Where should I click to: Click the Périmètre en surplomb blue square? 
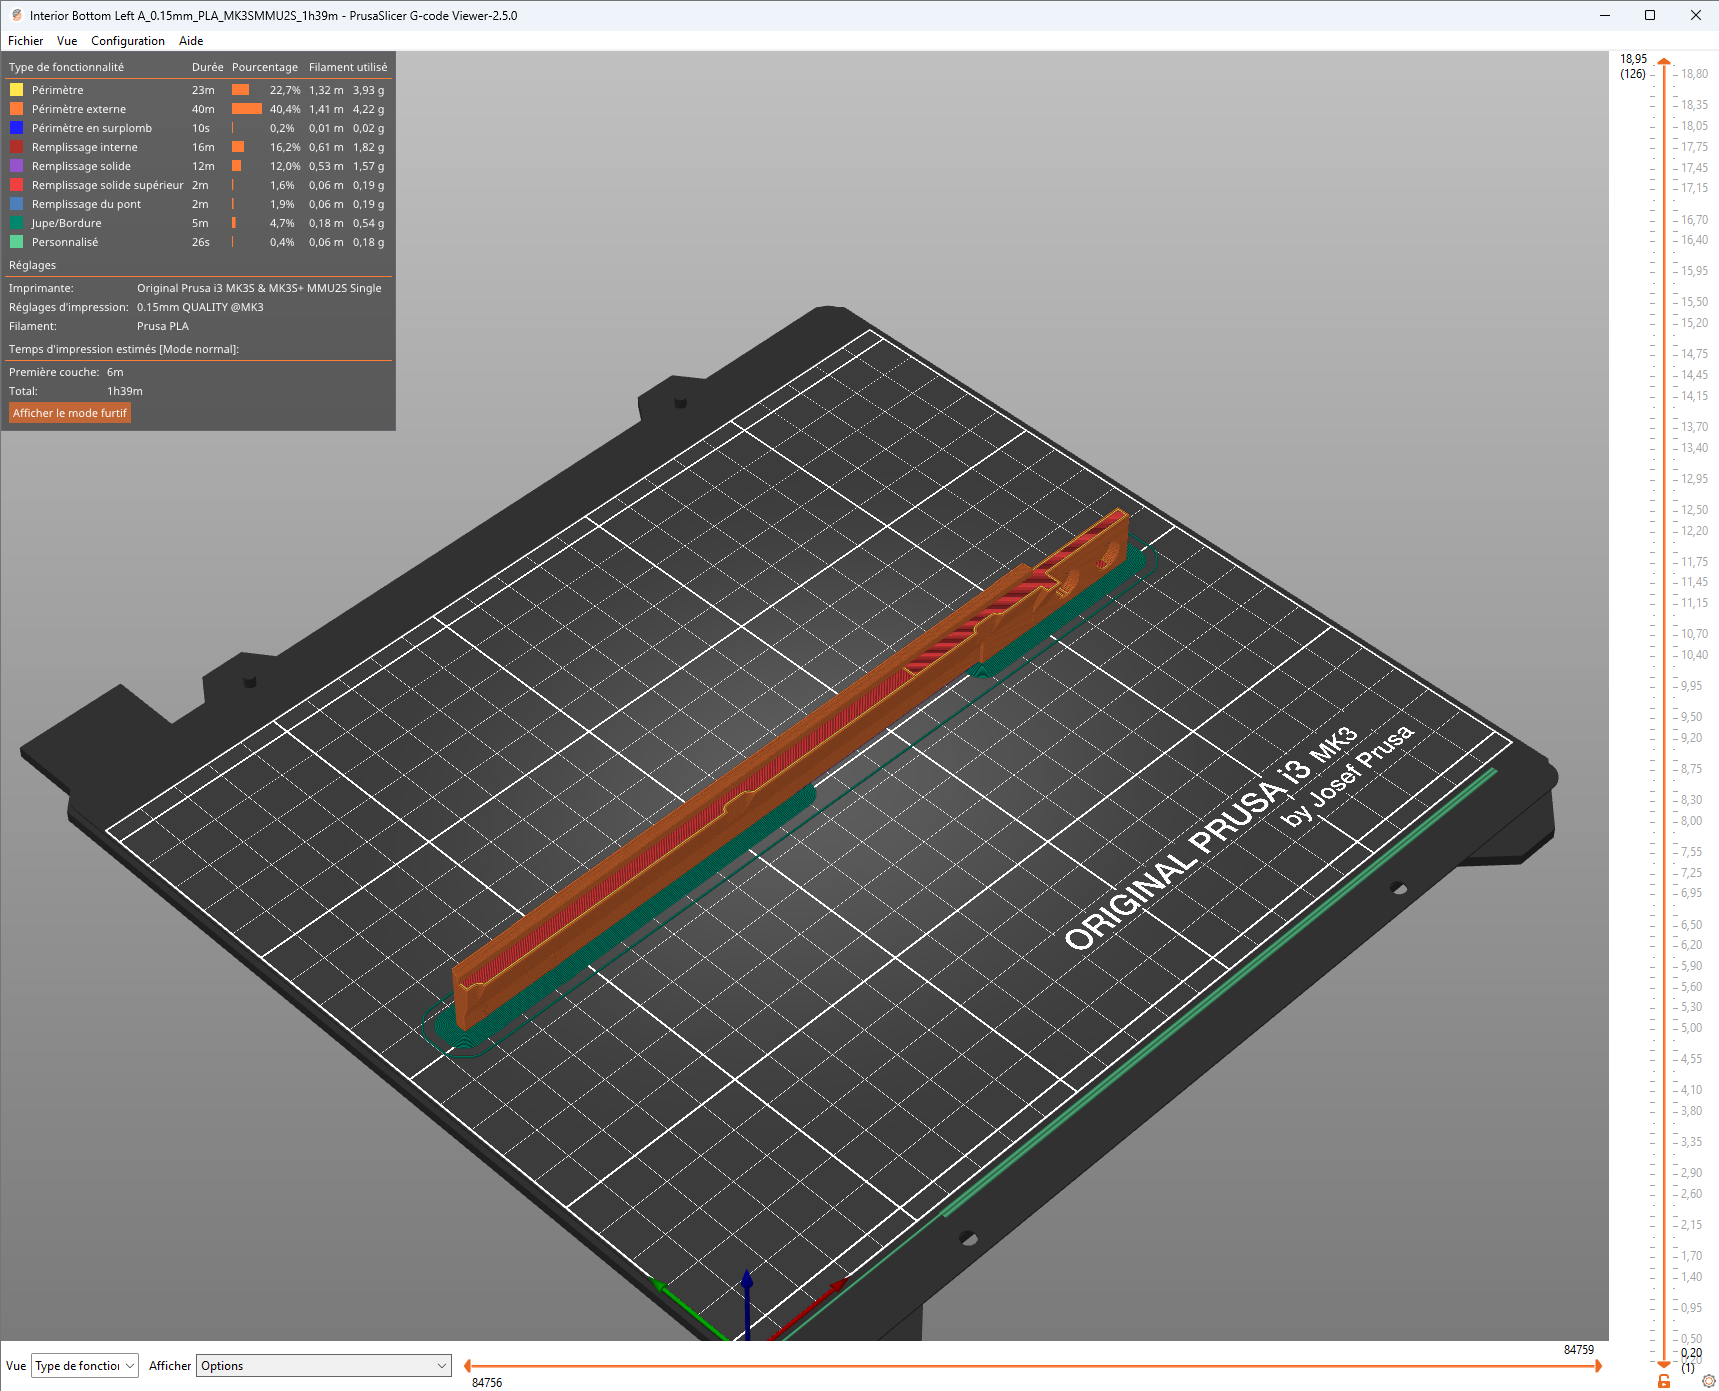17,128
